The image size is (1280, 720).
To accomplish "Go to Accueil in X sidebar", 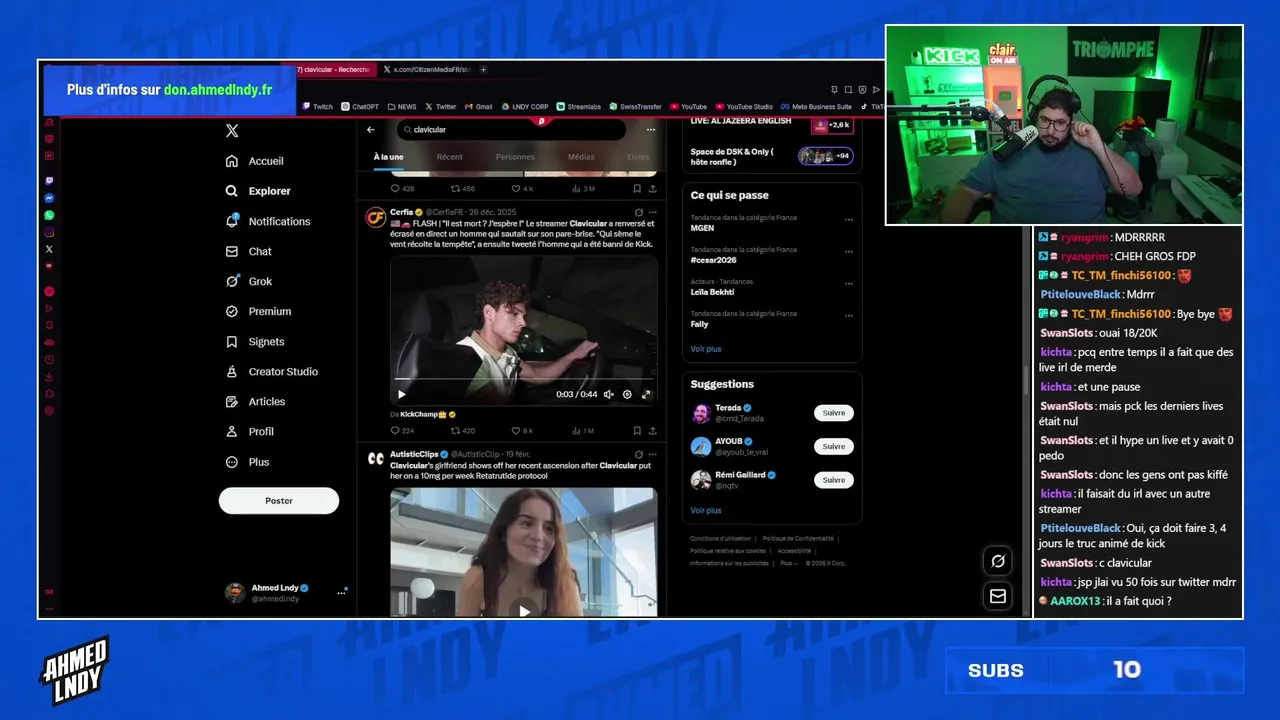I will tap(255, 161).
